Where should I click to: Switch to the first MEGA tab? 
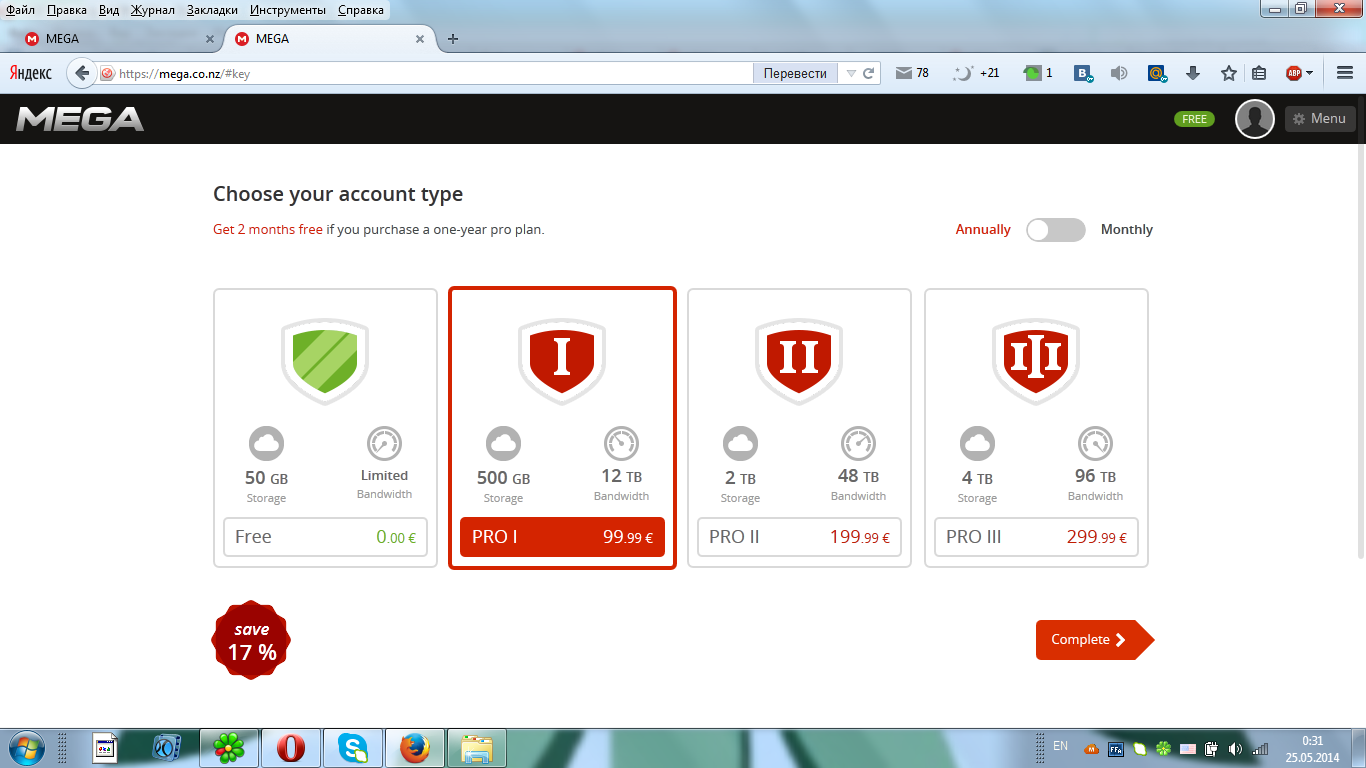118,39
